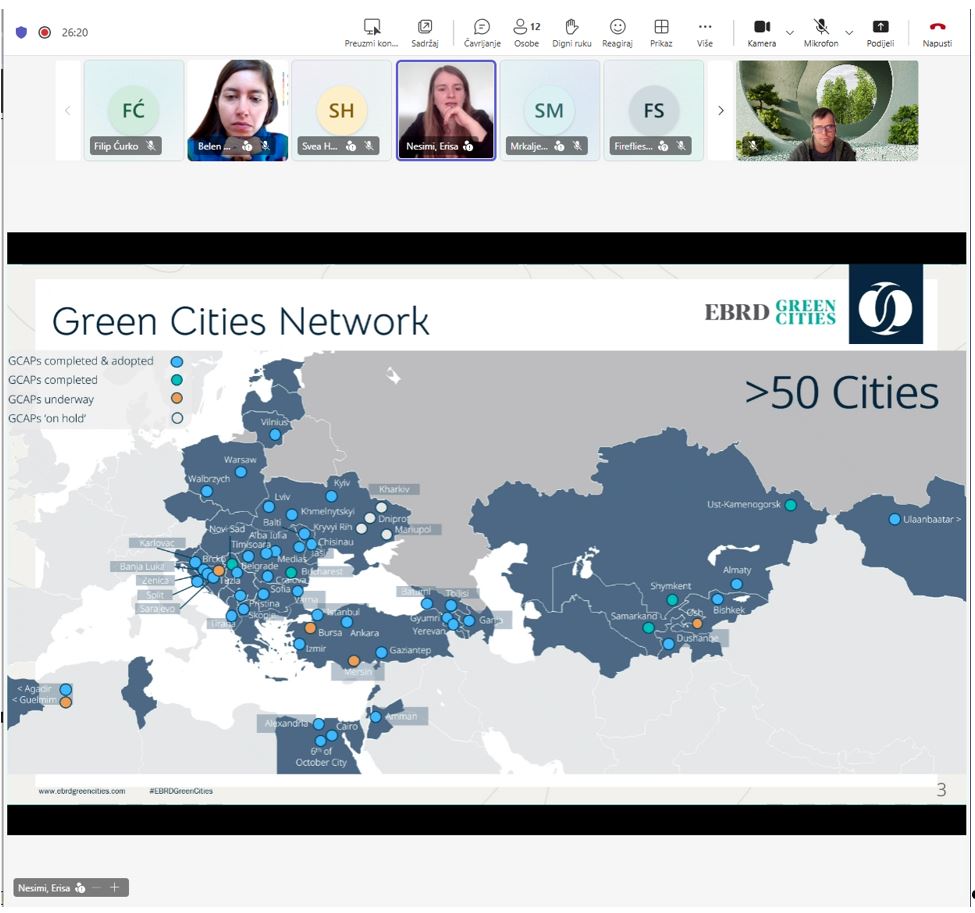Show next participants with right chevron
This screenshot has height=913, width=975.
[720, 111]
